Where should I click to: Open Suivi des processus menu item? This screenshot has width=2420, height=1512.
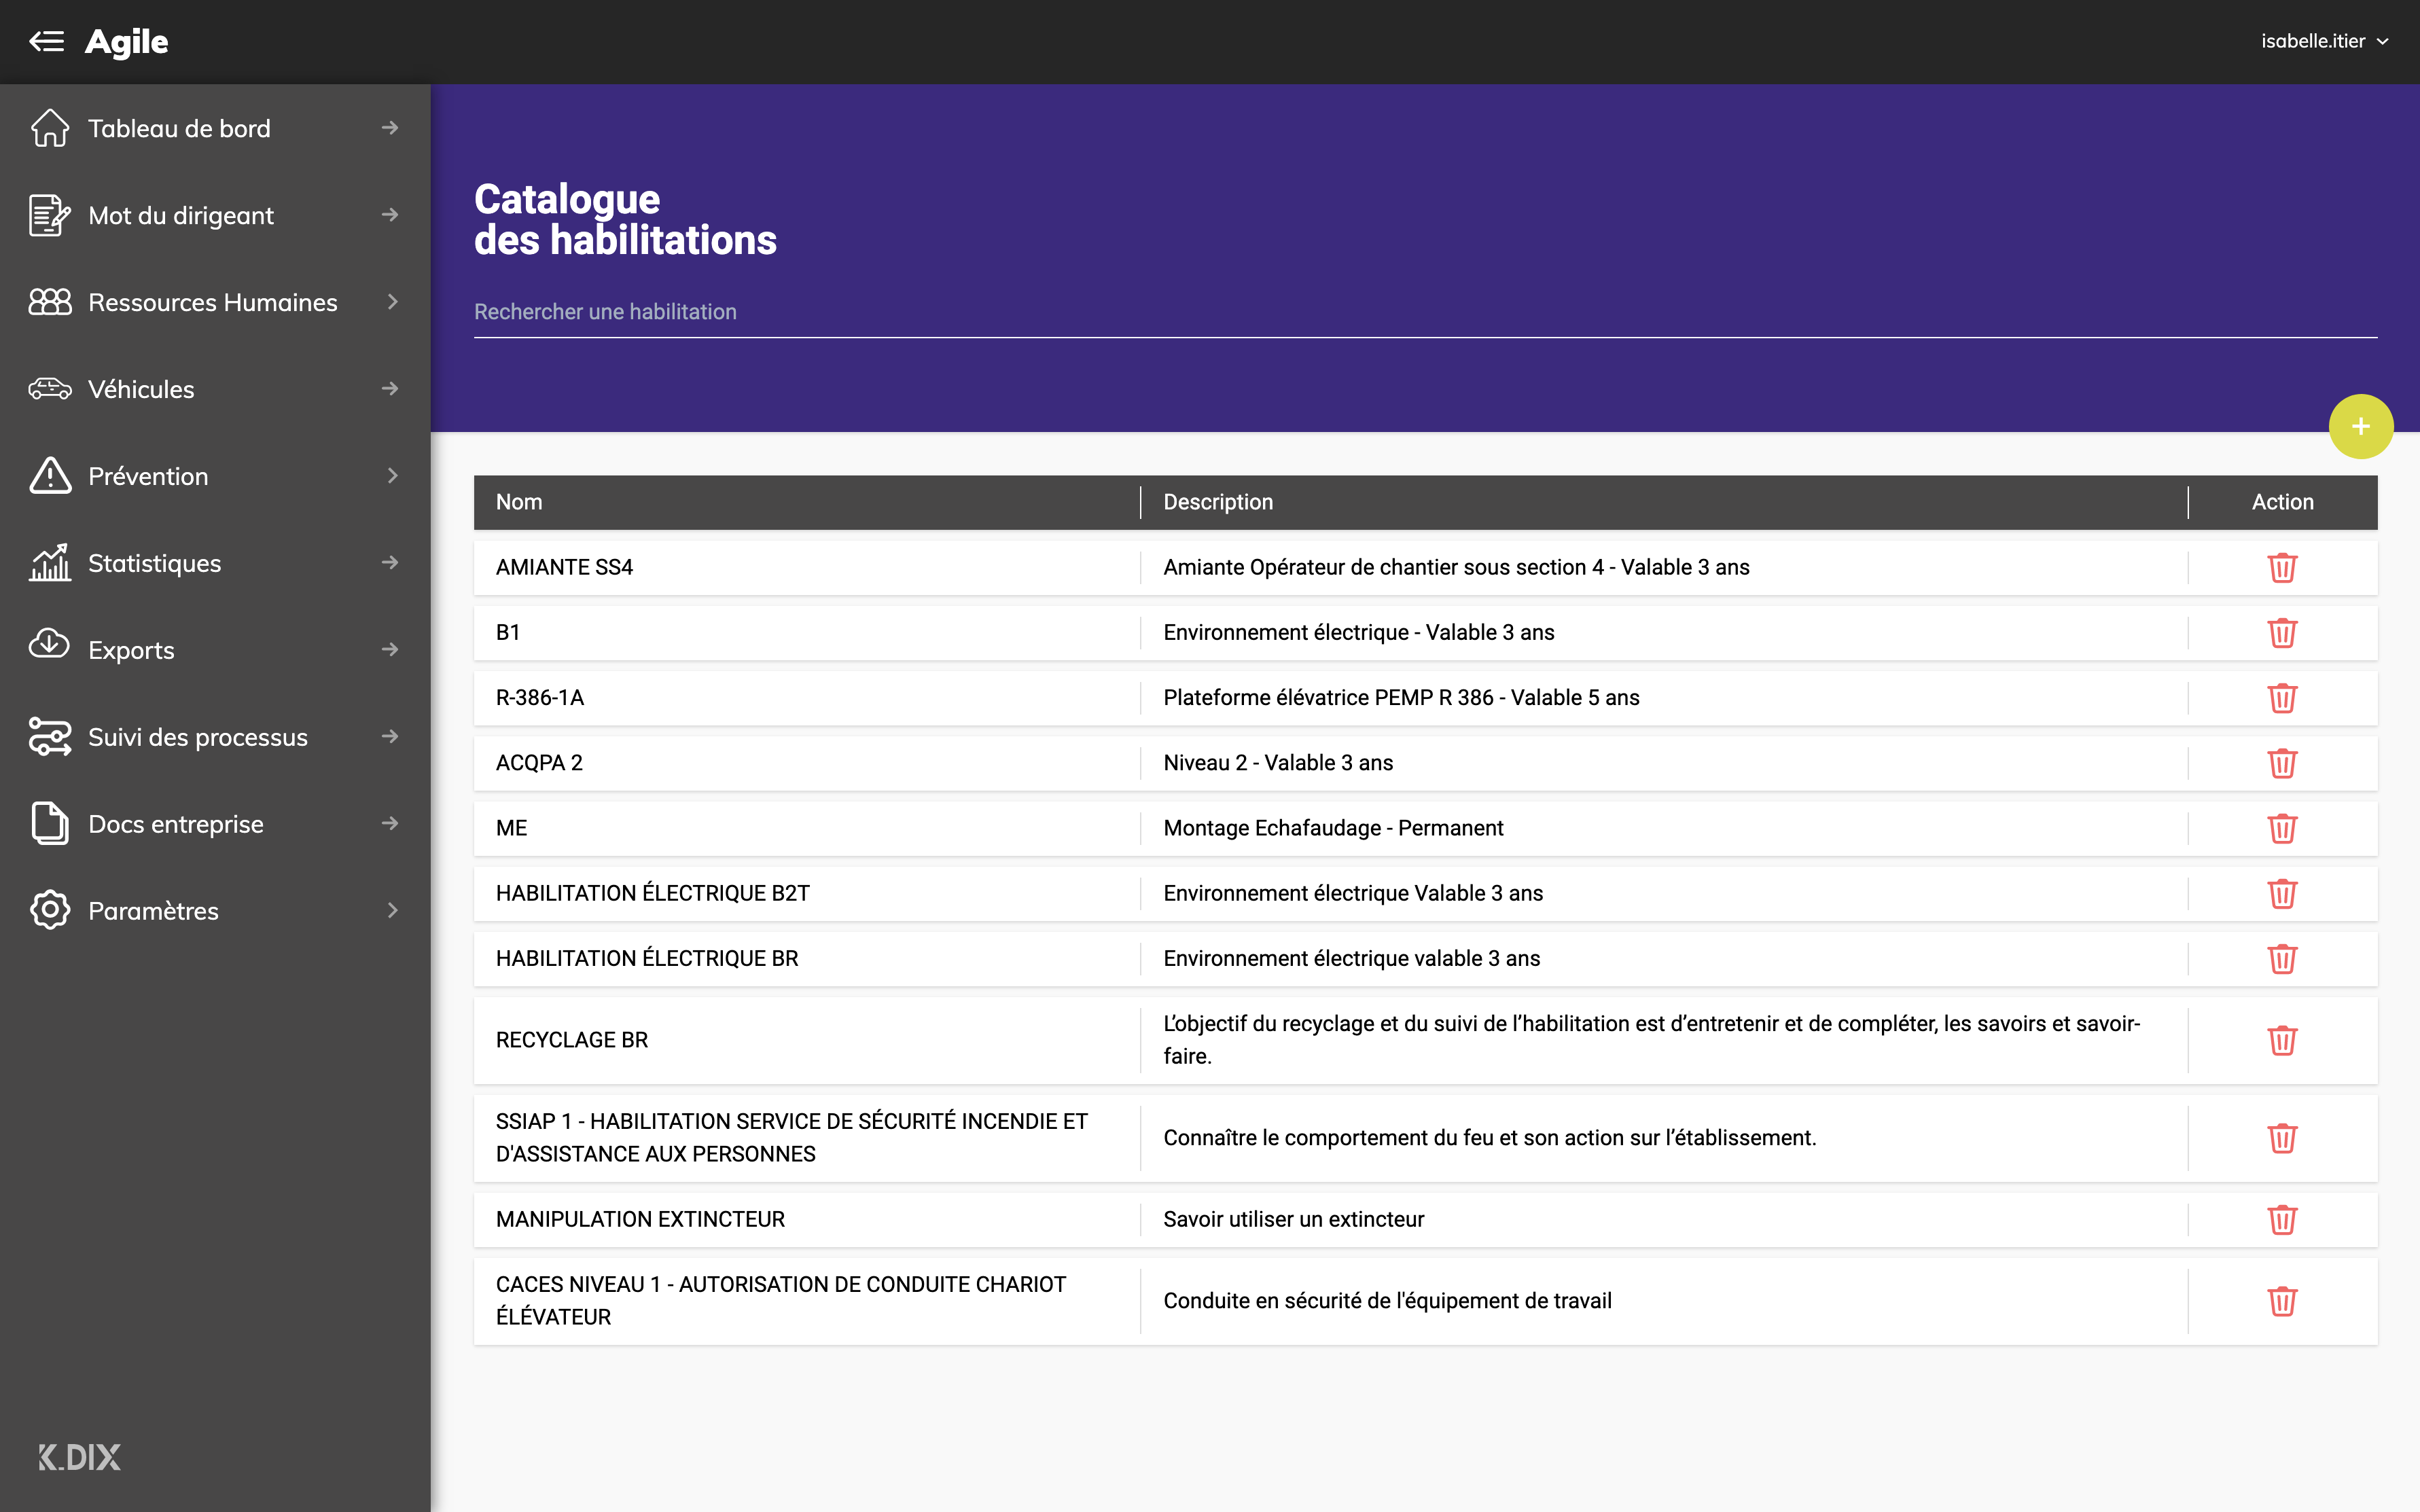pyautogui.click(x=215, y=737)
